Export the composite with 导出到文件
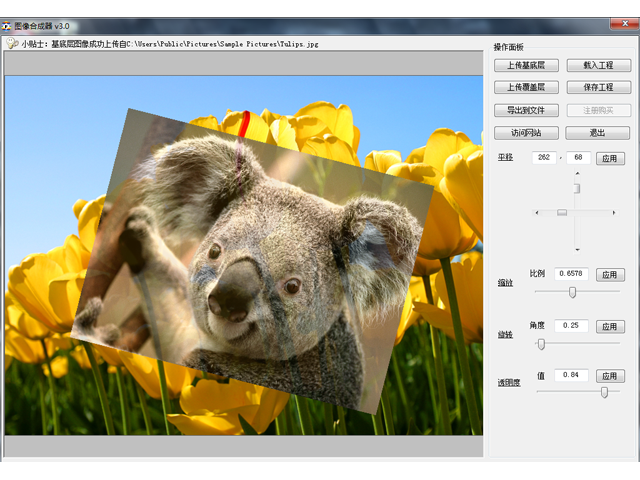This screenshot has width=640, height=480. 526,111
